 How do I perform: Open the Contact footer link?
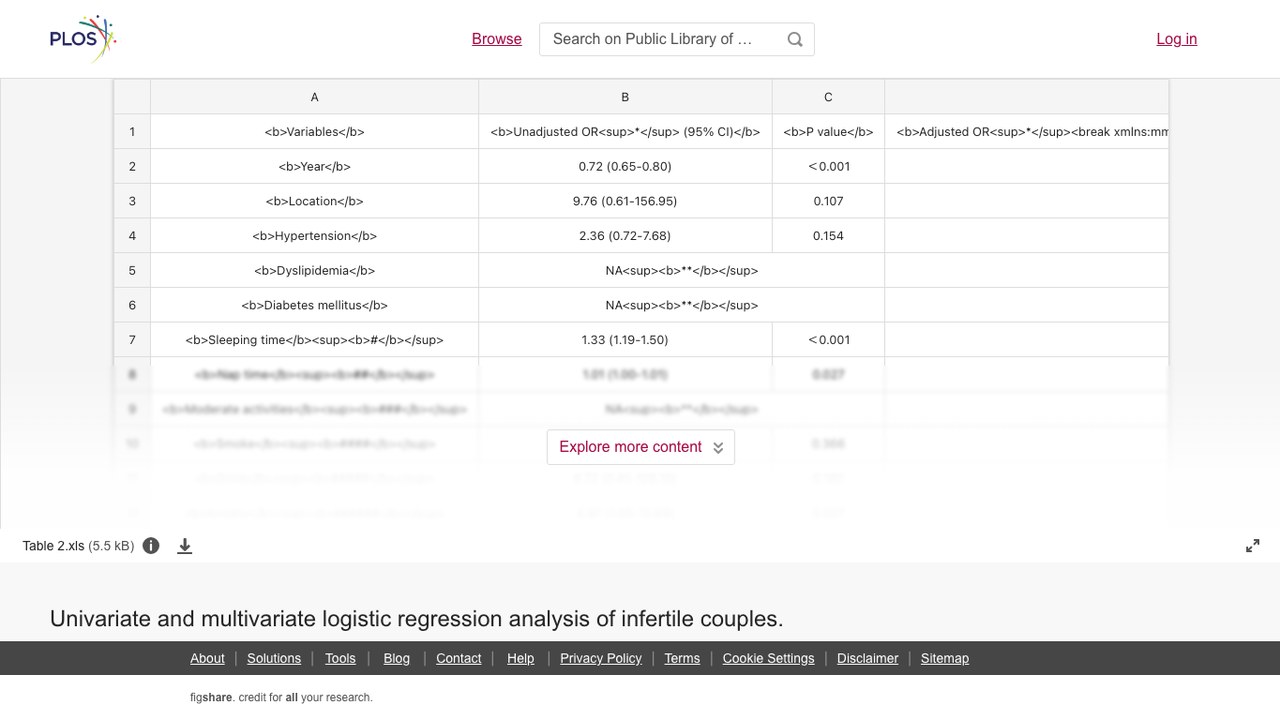[459, 658]
